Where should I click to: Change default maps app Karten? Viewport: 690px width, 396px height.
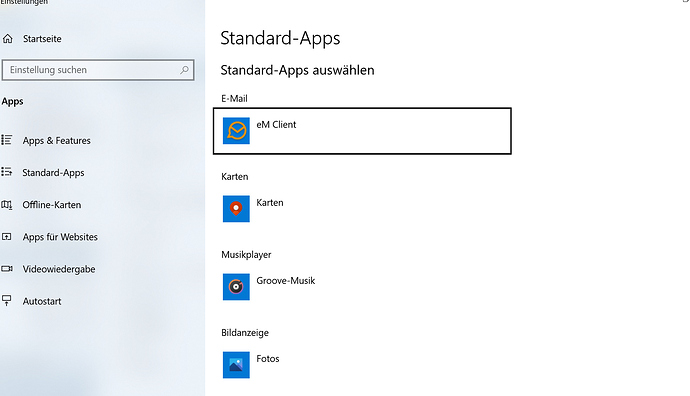(362, 209)
